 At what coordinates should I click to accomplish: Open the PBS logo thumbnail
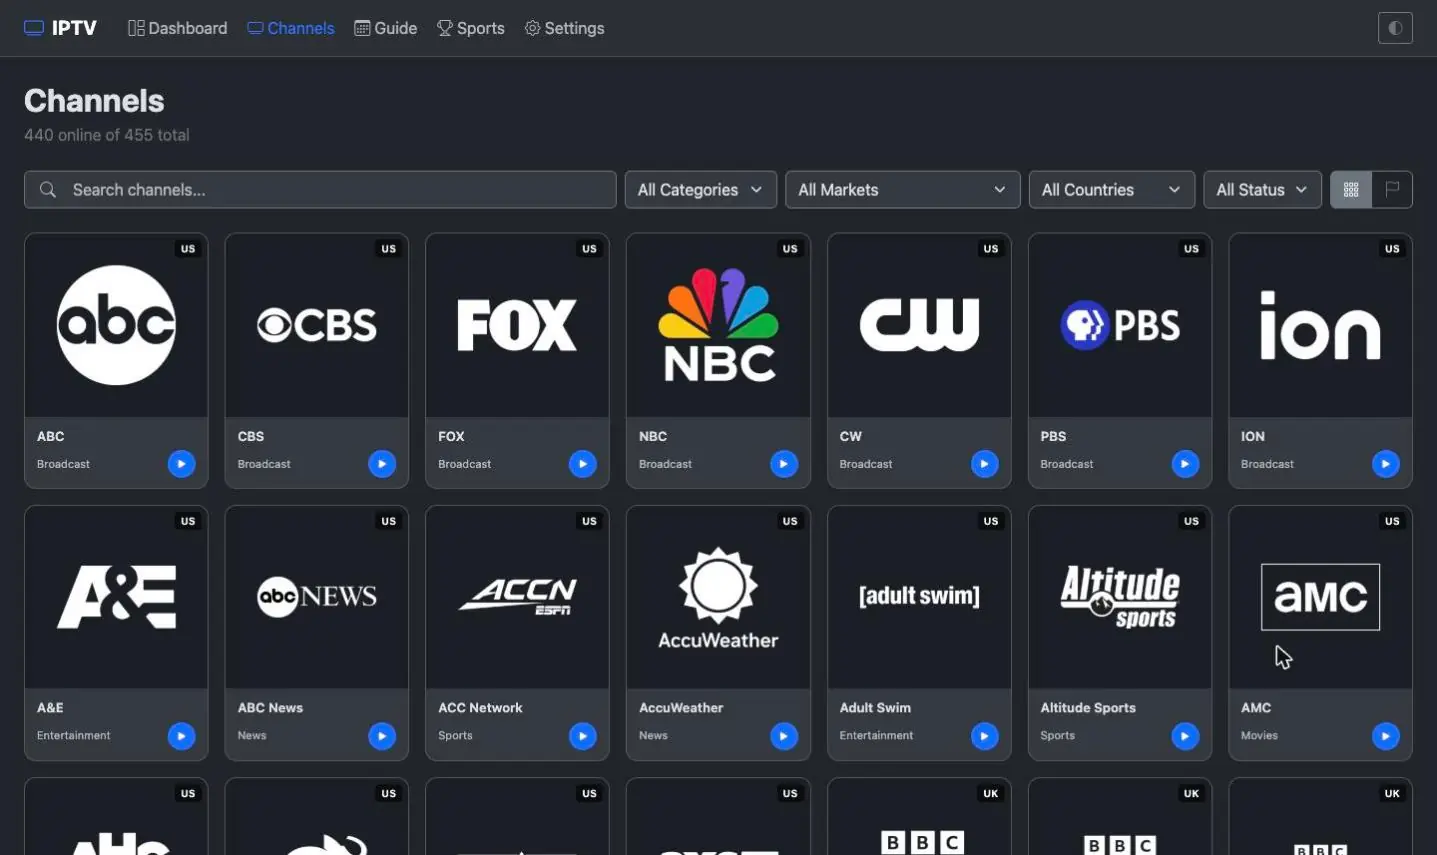pyautogui.click(x=1120, y=325)
